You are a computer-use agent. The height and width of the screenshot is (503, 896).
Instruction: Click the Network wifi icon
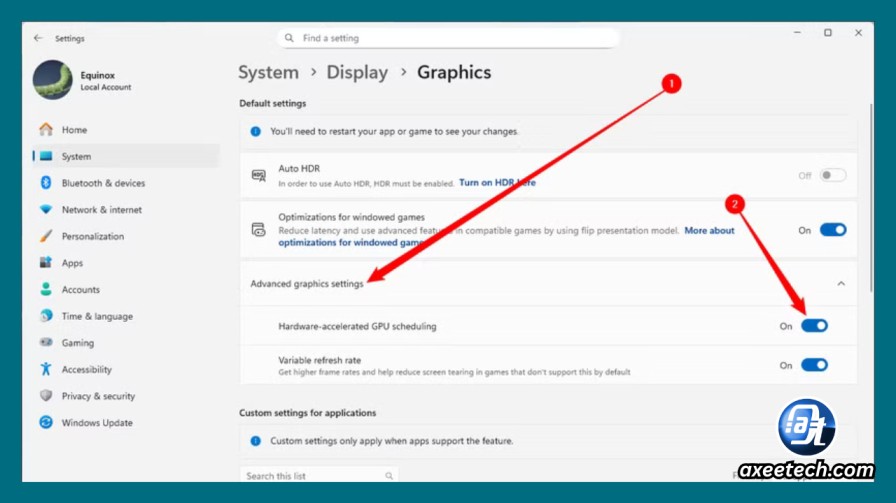tap(46, 209)
